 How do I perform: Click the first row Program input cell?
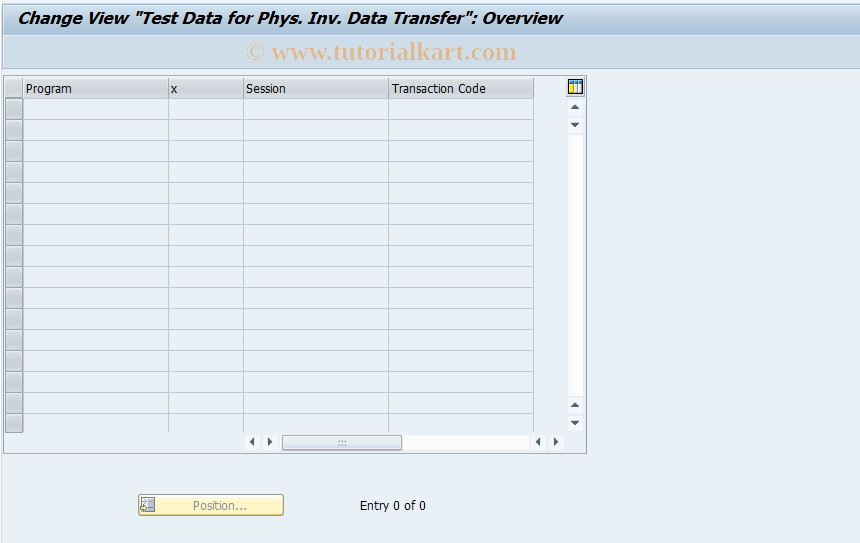coord(95,110)
